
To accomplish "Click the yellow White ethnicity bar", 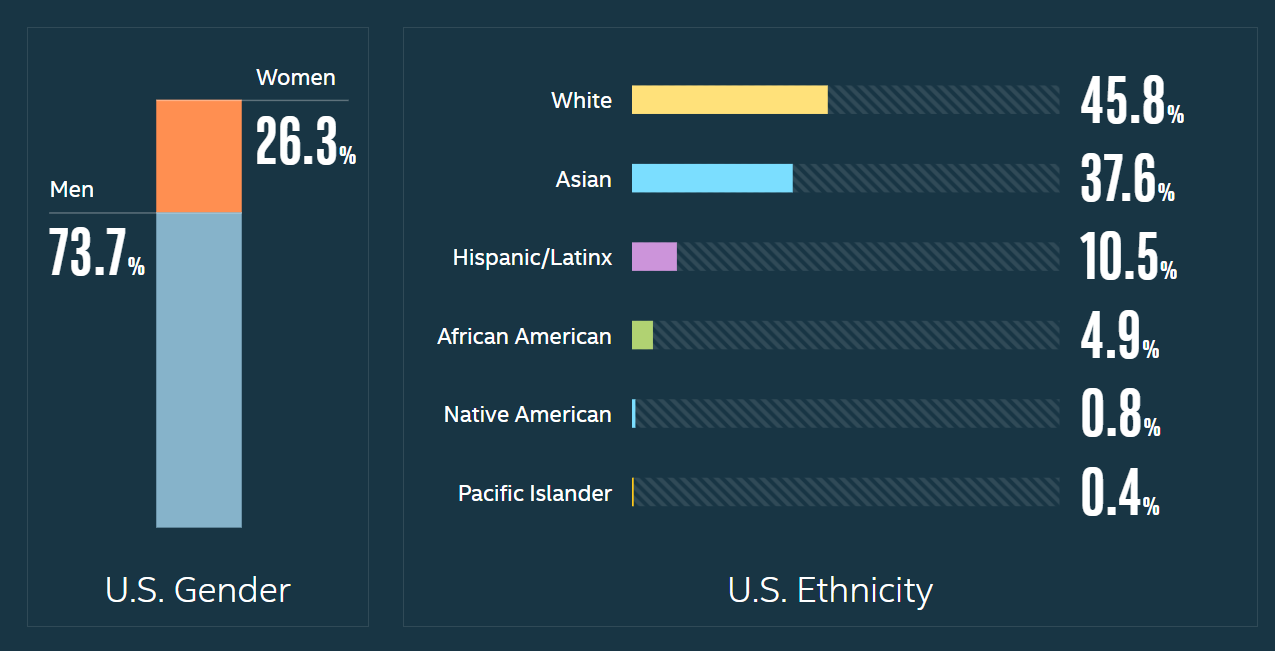I will click(729, 100).
